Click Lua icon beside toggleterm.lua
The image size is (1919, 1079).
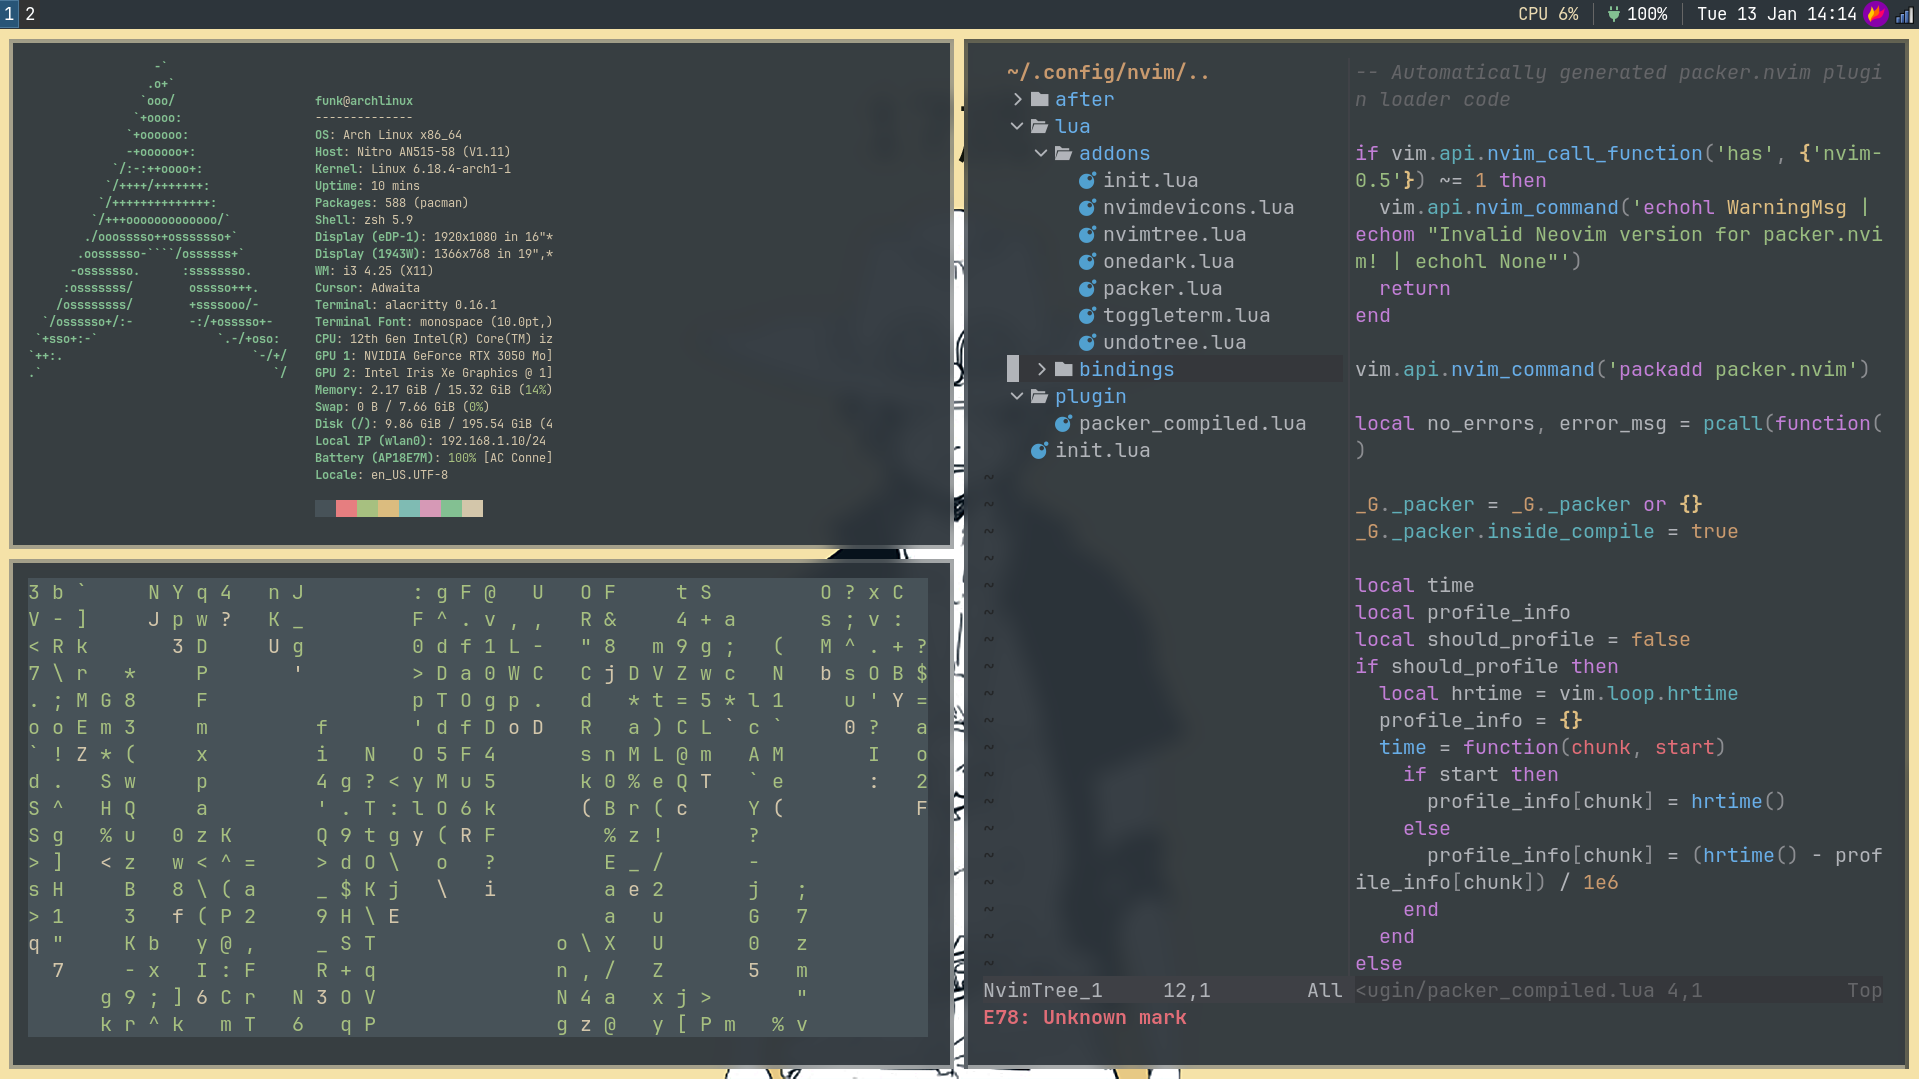[1087, 315]
